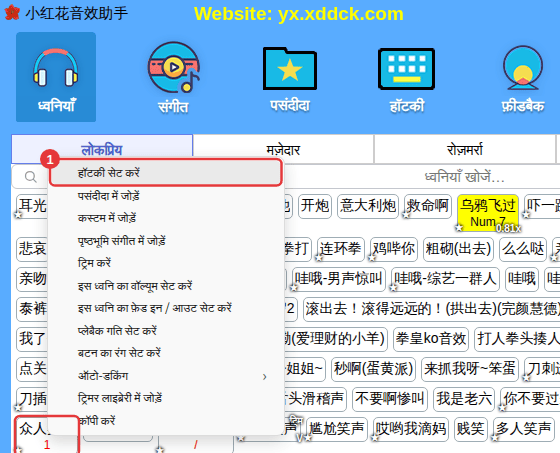This screenshot has width=560, height=453.
Task: Click the red flower app logo
Action: point(12,13)
